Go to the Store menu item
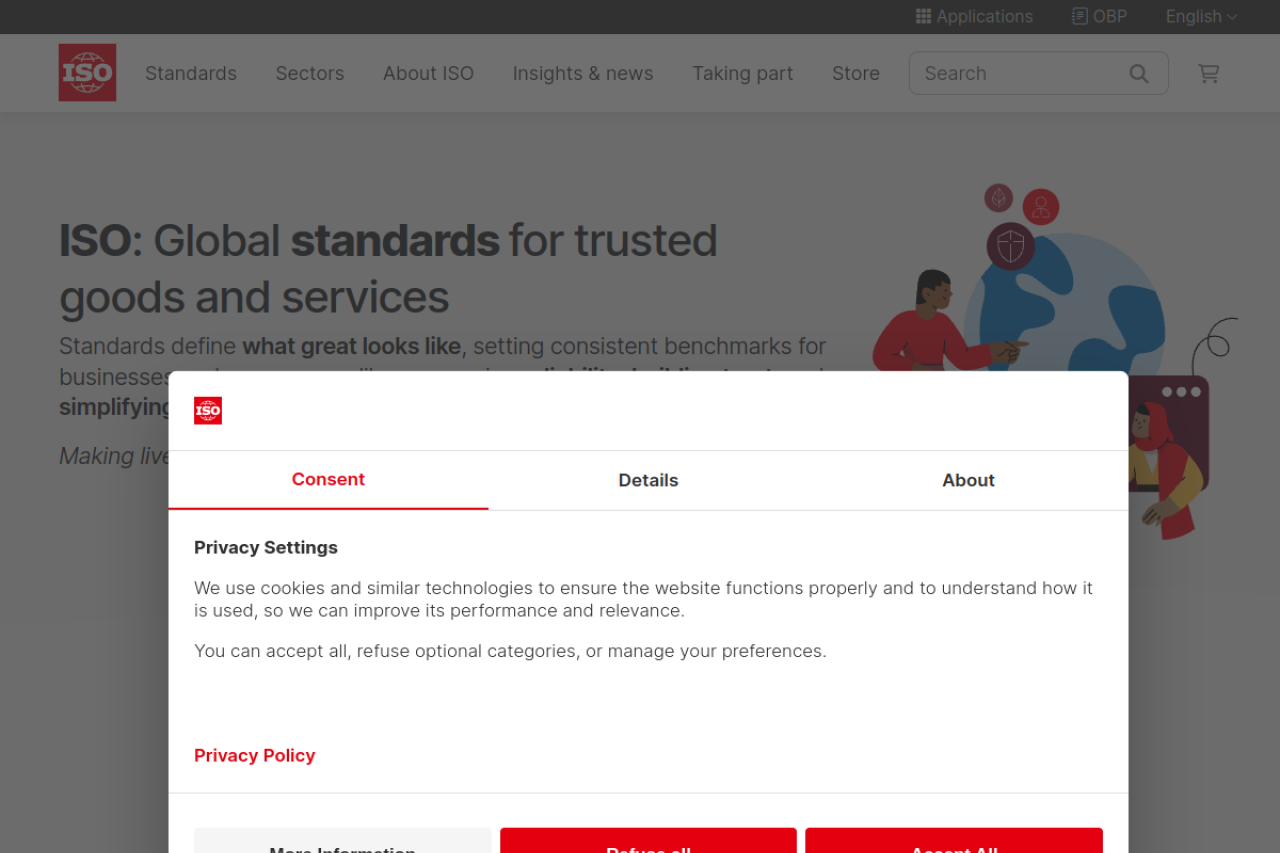 pos(856,73)
